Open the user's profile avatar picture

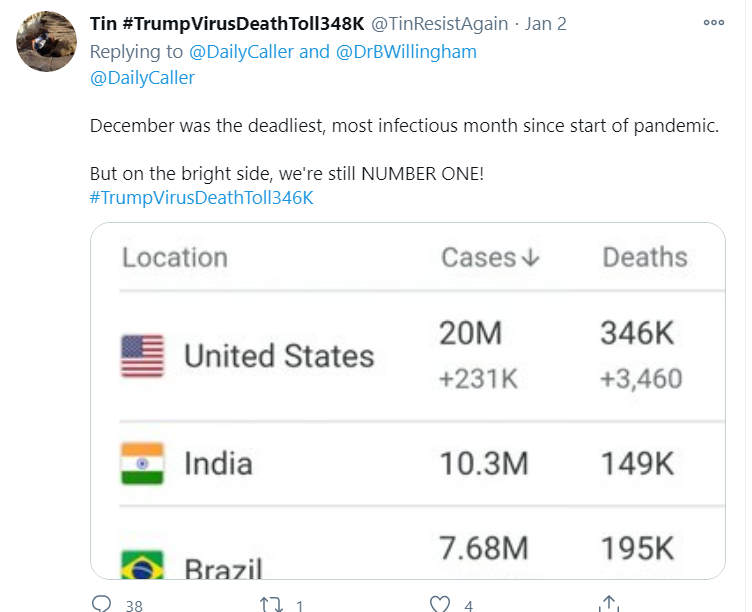(x=46, y=41)
